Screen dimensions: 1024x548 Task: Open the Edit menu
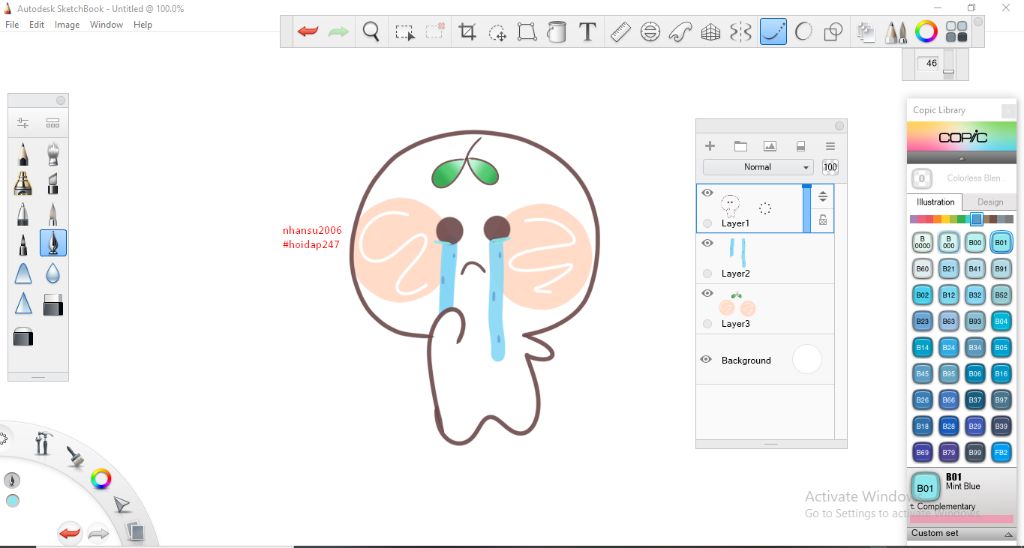pyautogui.click(x=37, y=25)
